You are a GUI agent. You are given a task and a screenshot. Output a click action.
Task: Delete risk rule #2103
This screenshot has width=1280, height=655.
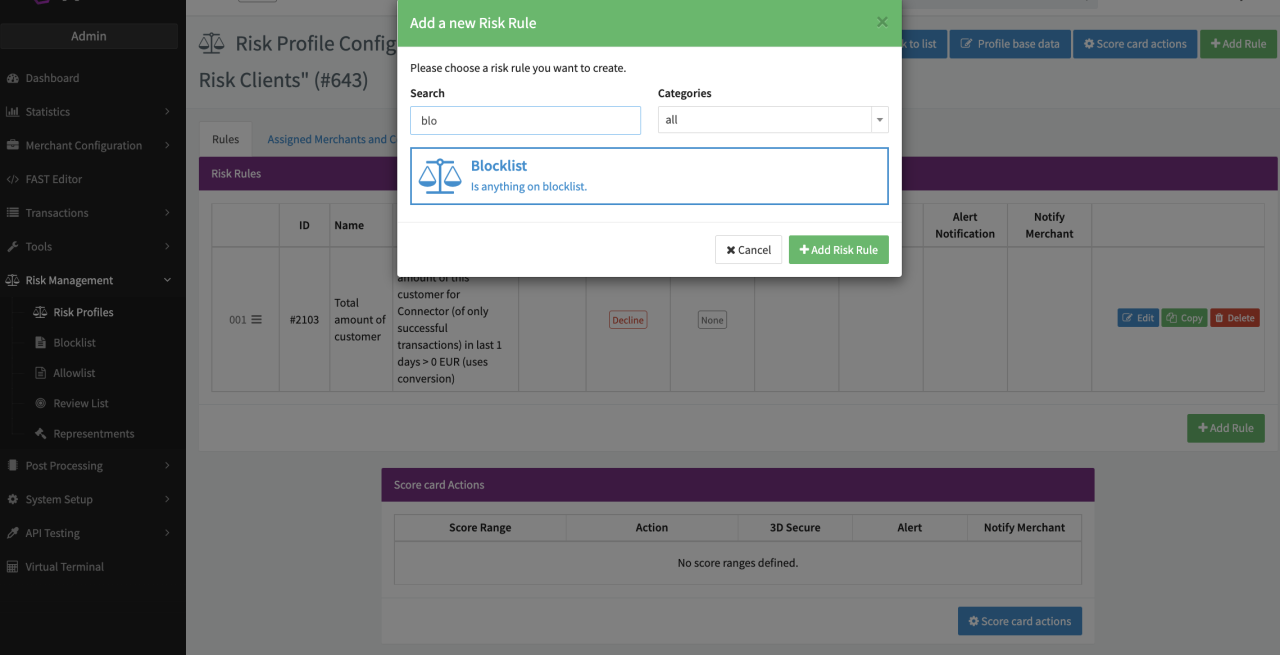click(1234, 318)
